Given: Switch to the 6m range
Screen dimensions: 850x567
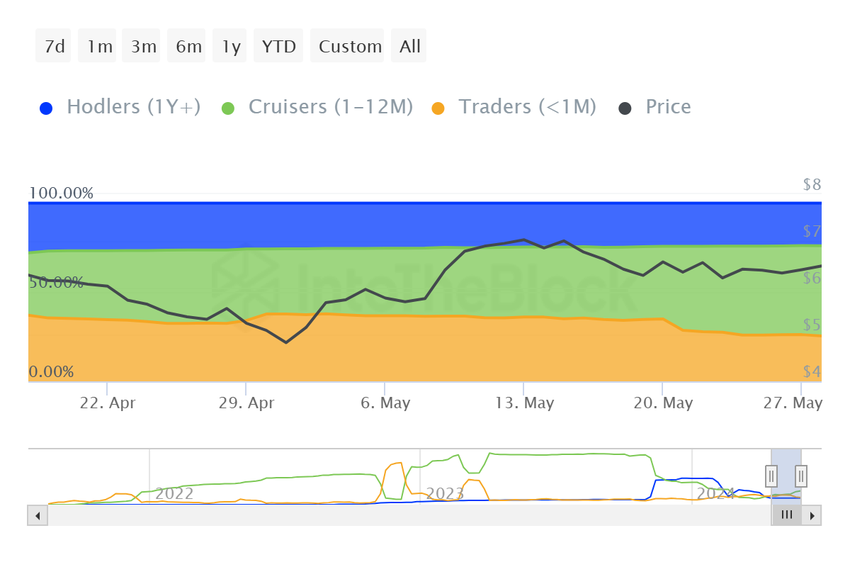Looking at the screenshot, I should point(188,46).
